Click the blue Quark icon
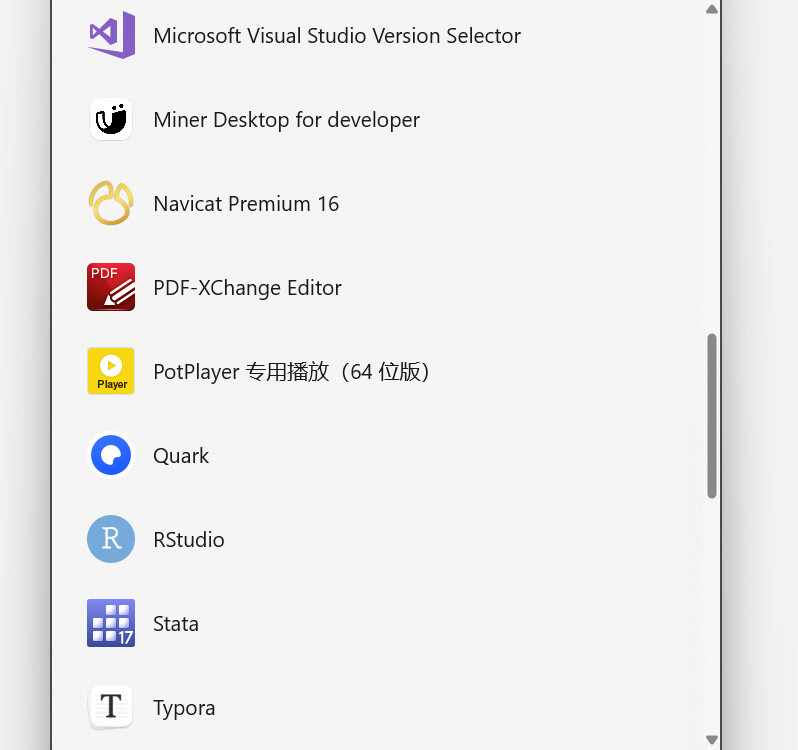The width and height of the screenshot is (798, 750). tap(111, 455)
